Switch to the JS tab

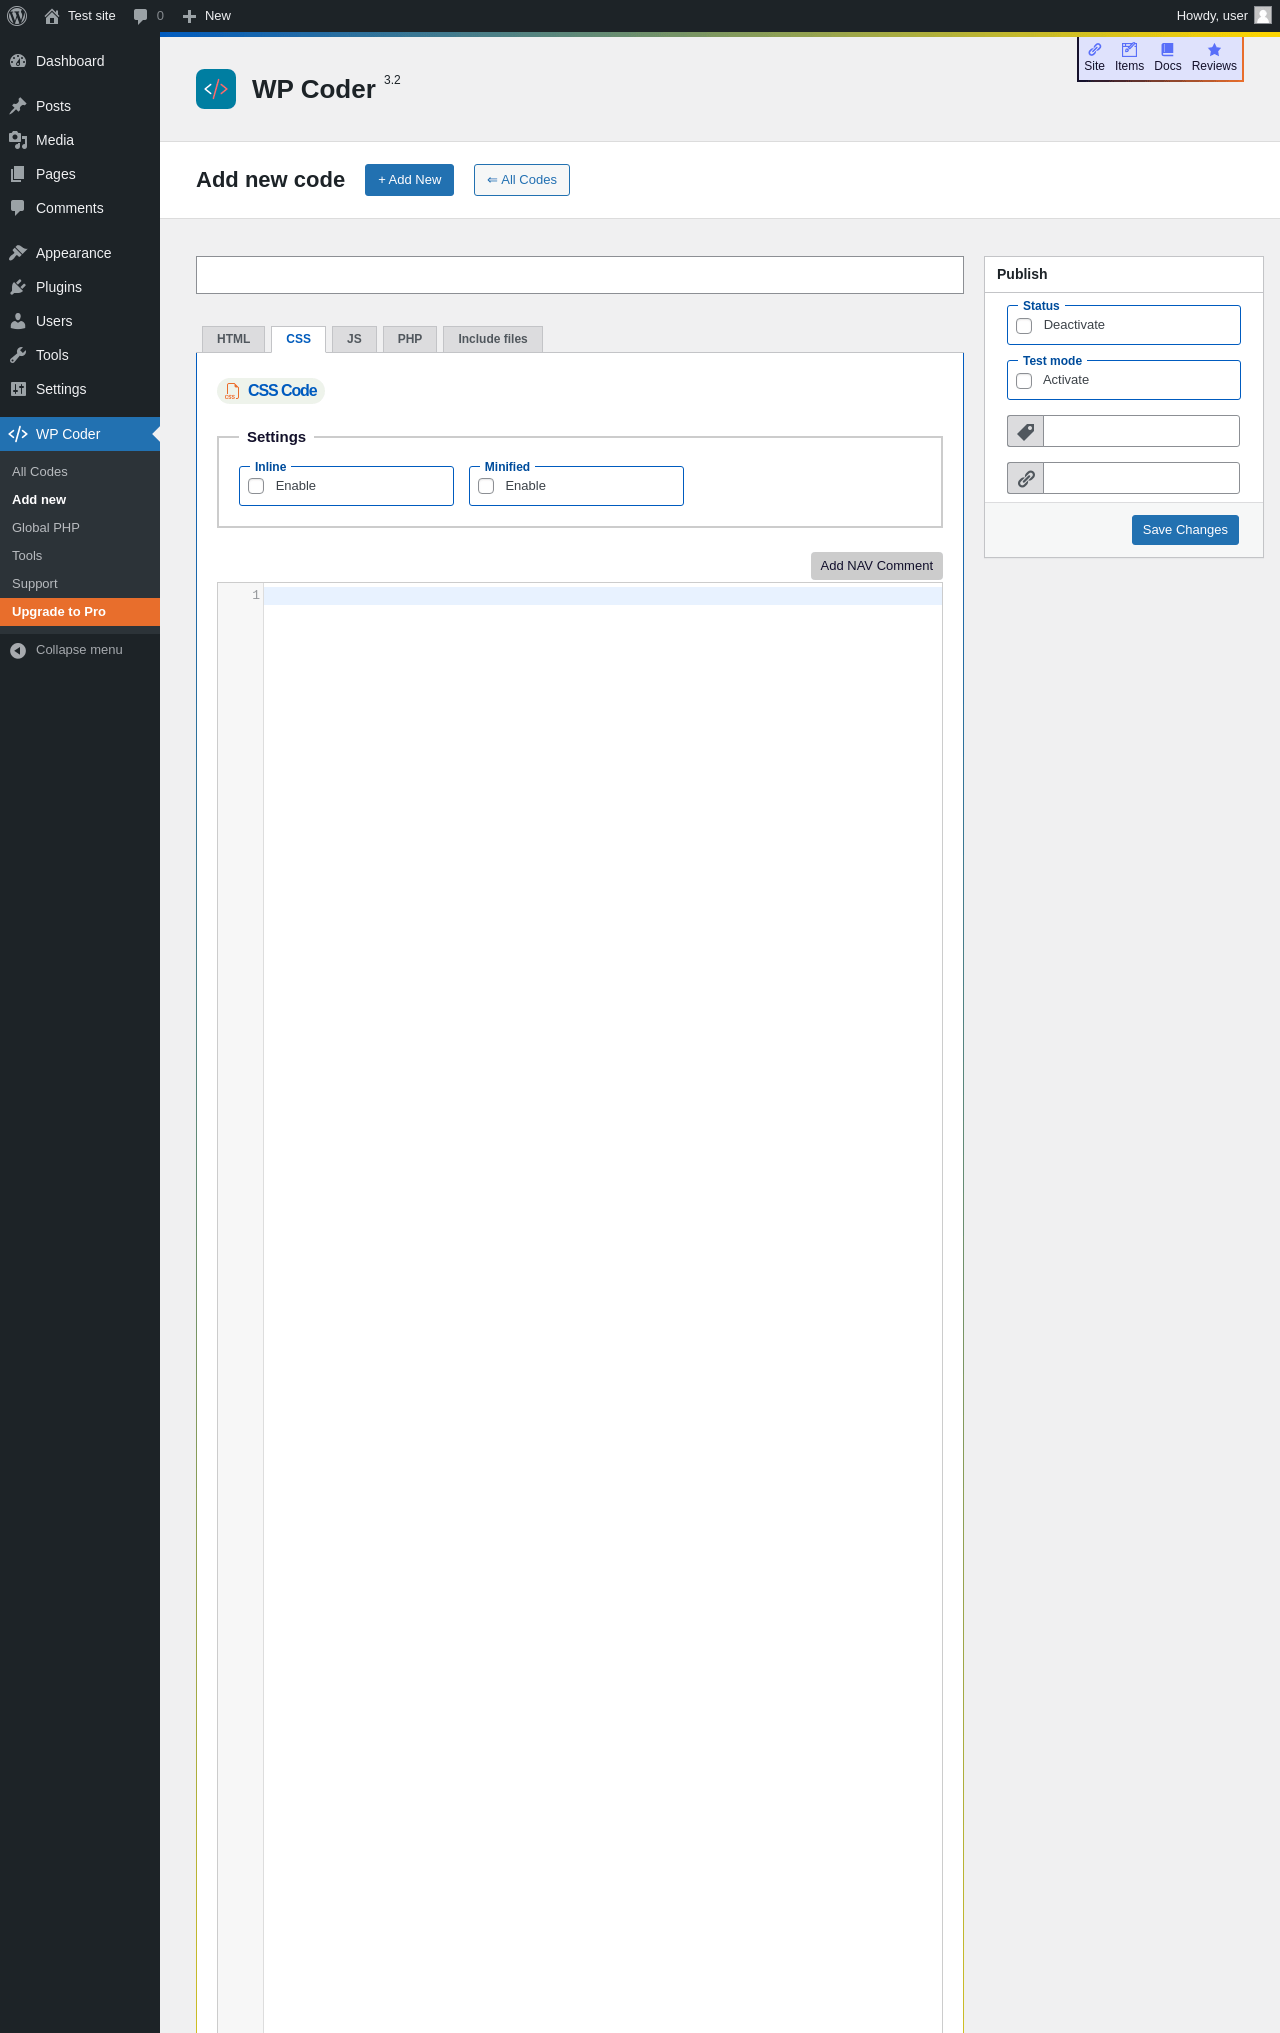click(x=354, y=339)
